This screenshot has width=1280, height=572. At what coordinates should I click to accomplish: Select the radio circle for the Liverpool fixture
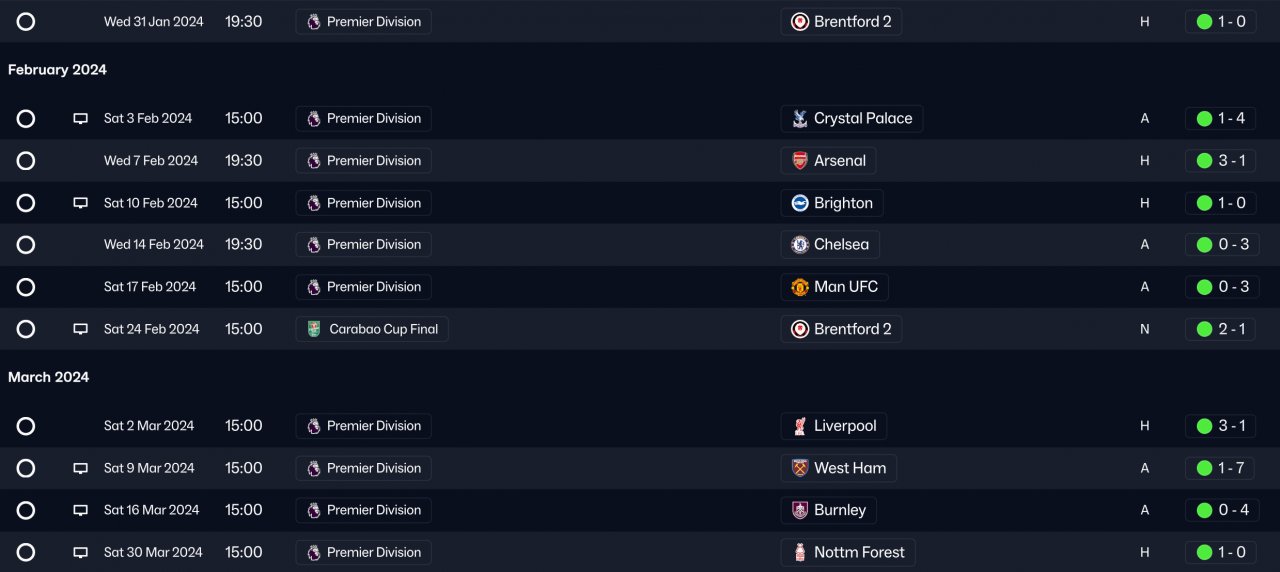point(26,426)
